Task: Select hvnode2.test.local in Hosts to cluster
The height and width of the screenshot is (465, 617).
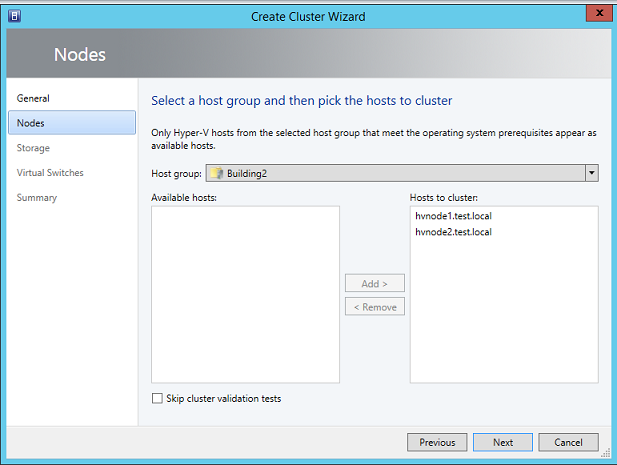Action: pyautogui.click(x=453, y=232)
